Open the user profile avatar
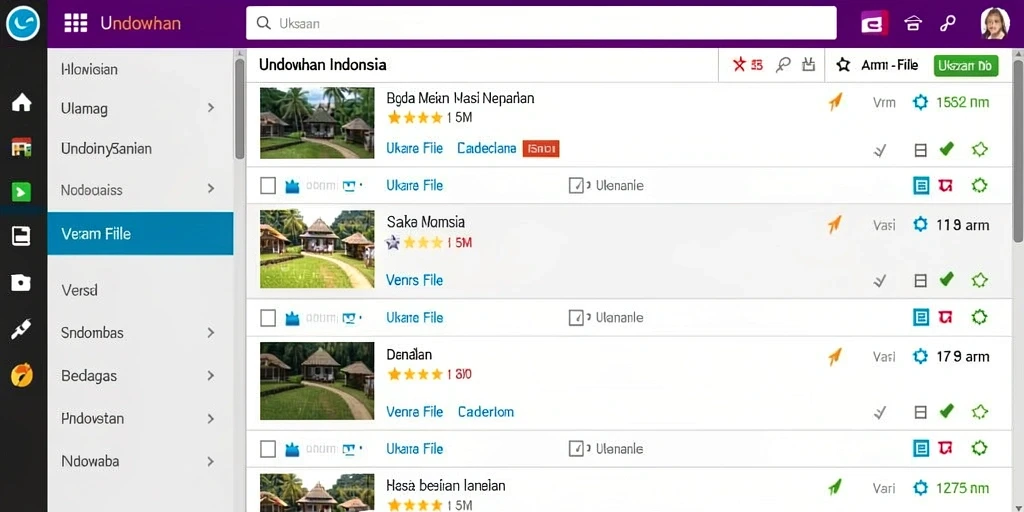Screen dimensions: 1024x512 coord(995,24)
